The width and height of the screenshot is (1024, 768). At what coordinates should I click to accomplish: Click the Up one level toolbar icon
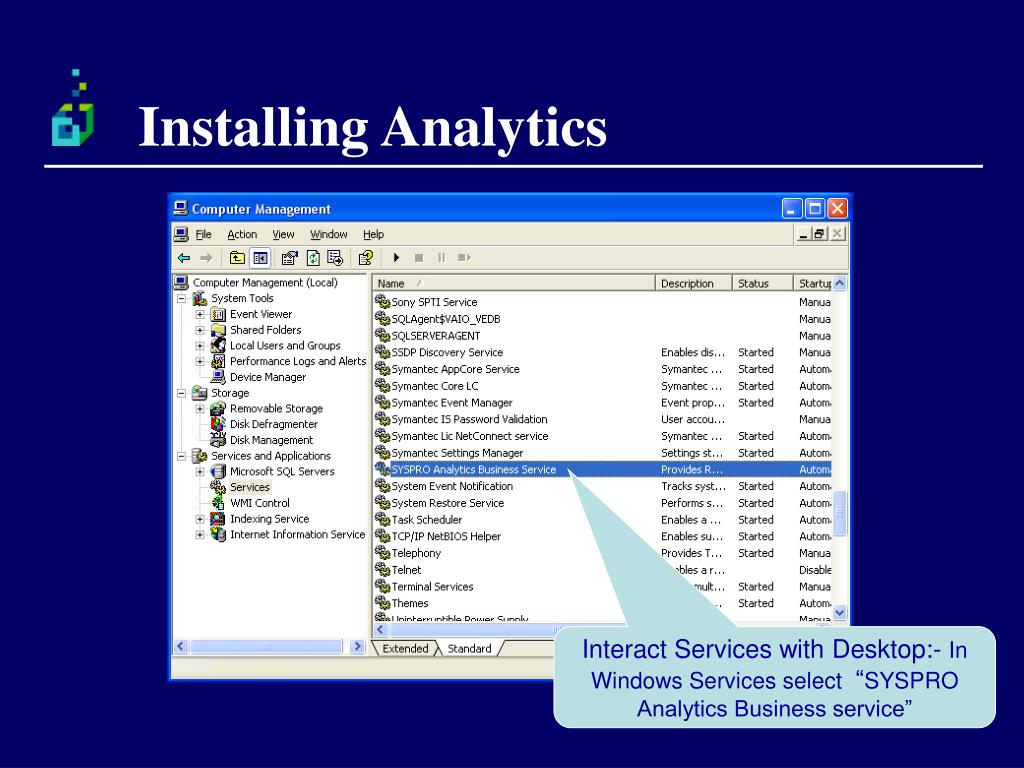click(237, 258)
